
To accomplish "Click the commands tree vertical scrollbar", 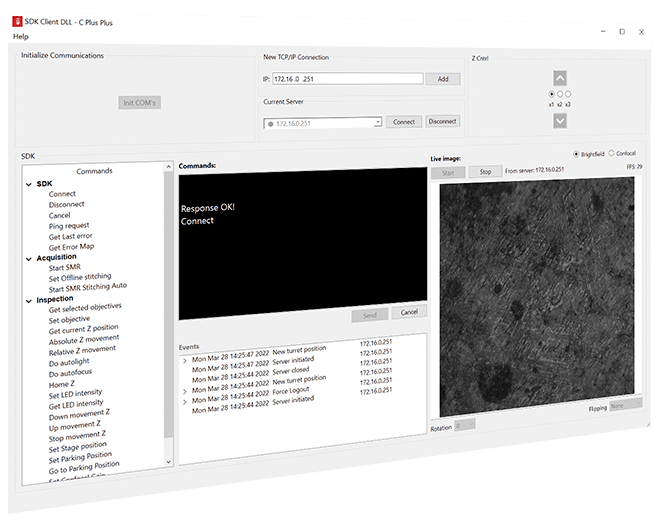I will point(168,303).
